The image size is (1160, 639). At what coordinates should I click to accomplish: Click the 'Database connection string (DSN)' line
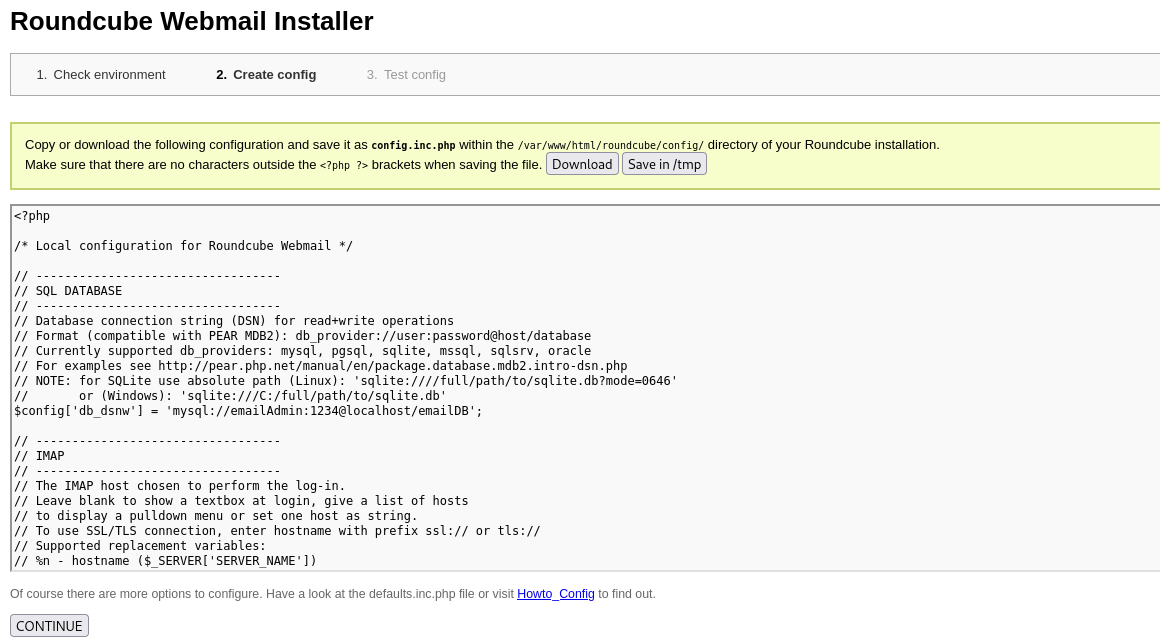click(x=234, y=320)
